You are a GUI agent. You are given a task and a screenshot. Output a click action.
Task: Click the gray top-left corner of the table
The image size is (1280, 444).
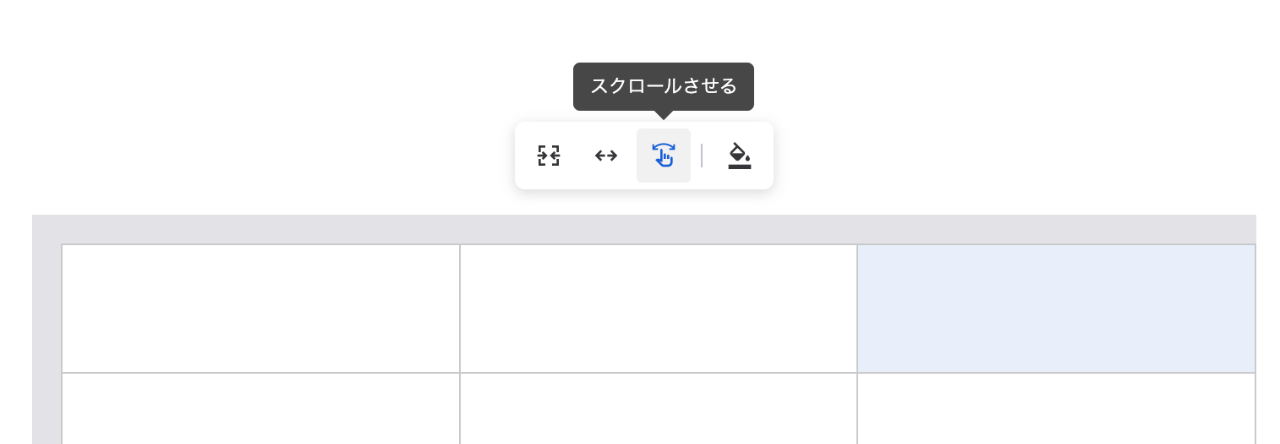click(47, 229)
